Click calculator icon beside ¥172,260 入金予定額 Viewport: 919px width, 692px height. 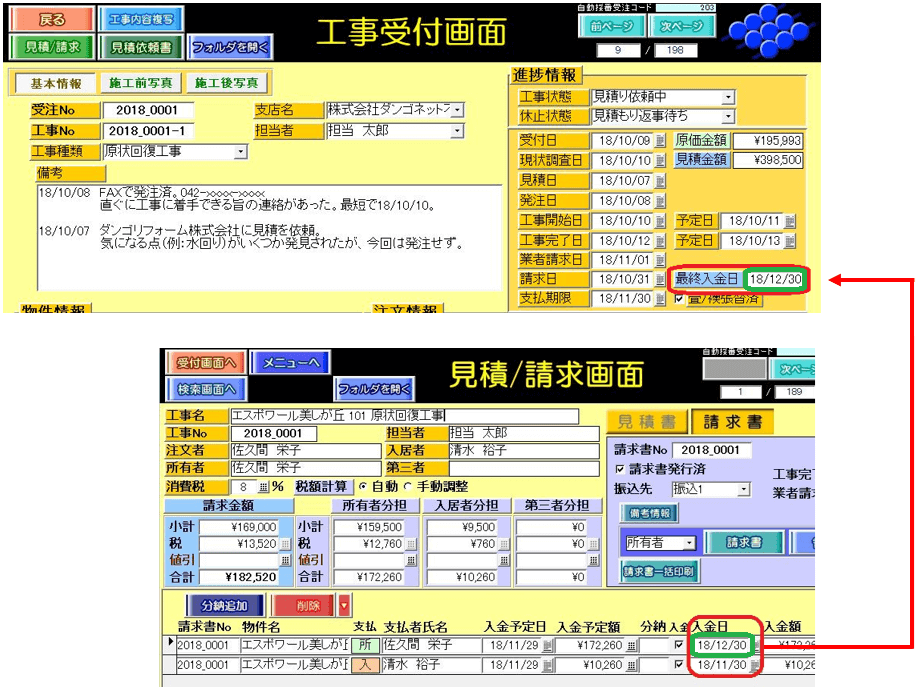tap(631, 646)
